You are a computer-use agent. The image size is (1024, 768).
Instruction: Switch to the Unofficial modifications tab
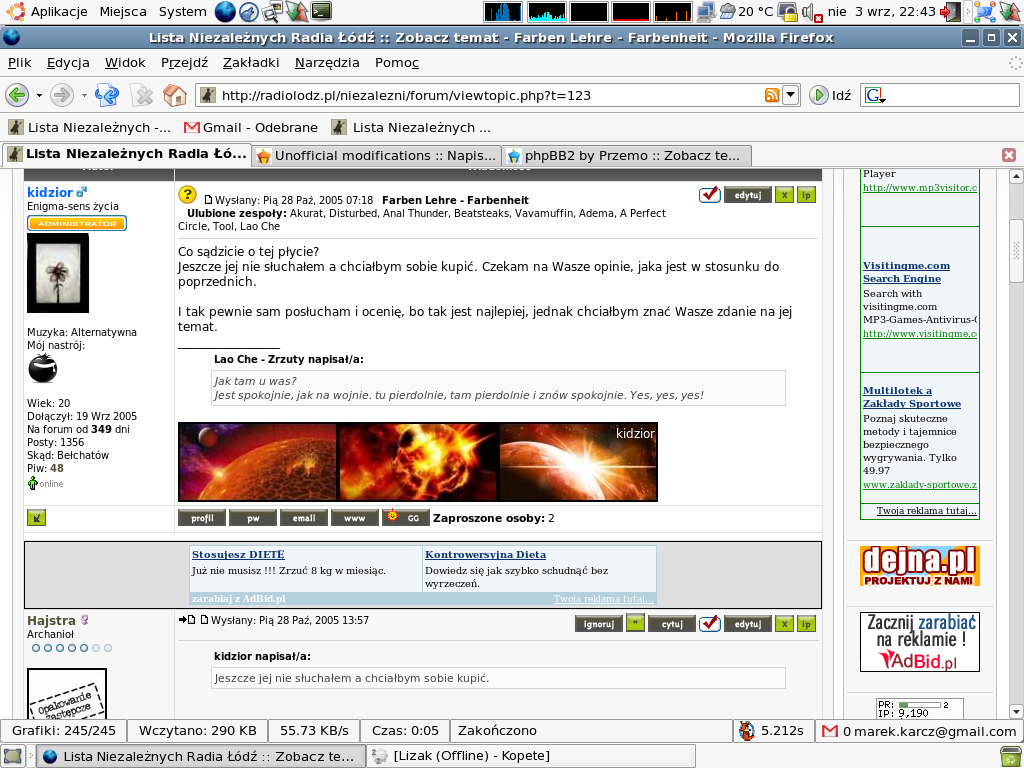click(x=376, y=155)
